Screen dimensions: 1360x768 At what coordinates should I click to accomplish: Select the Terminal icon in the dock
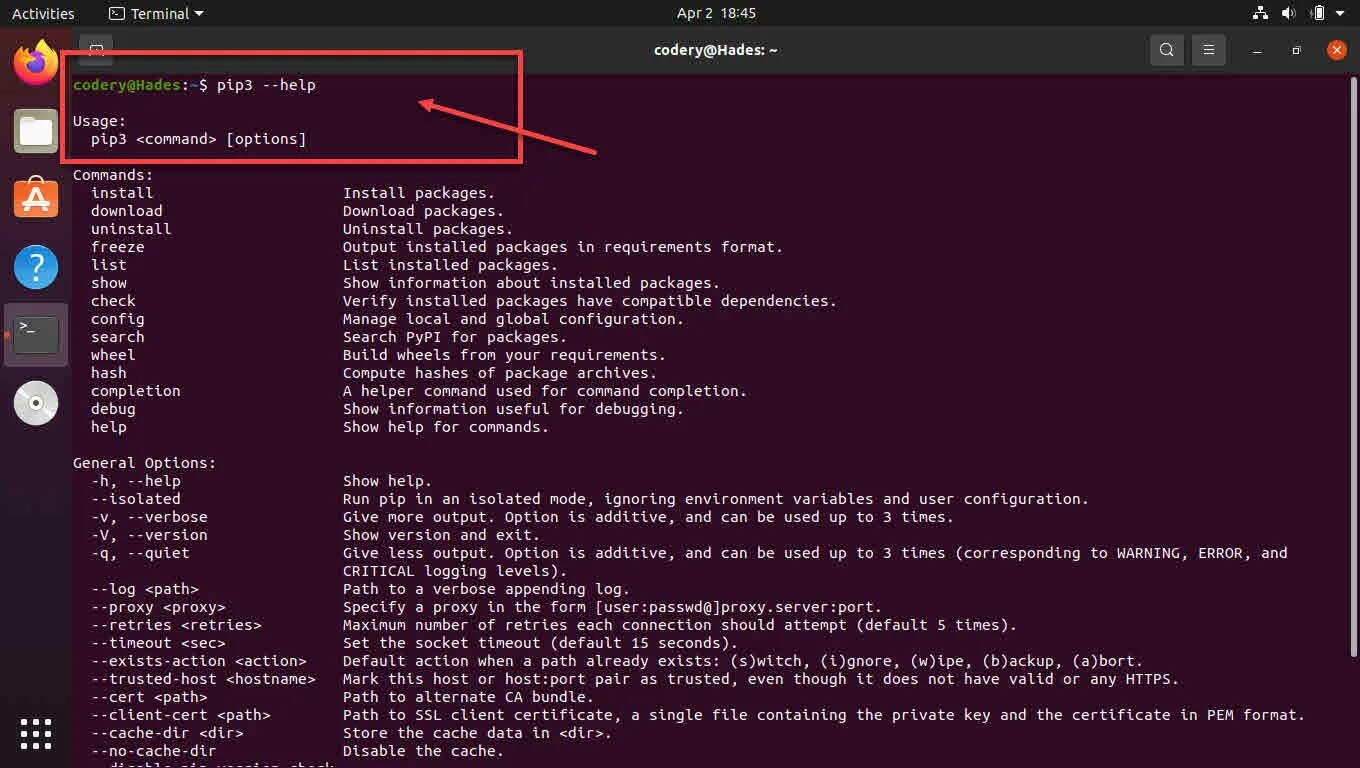(x=36, y=335)
